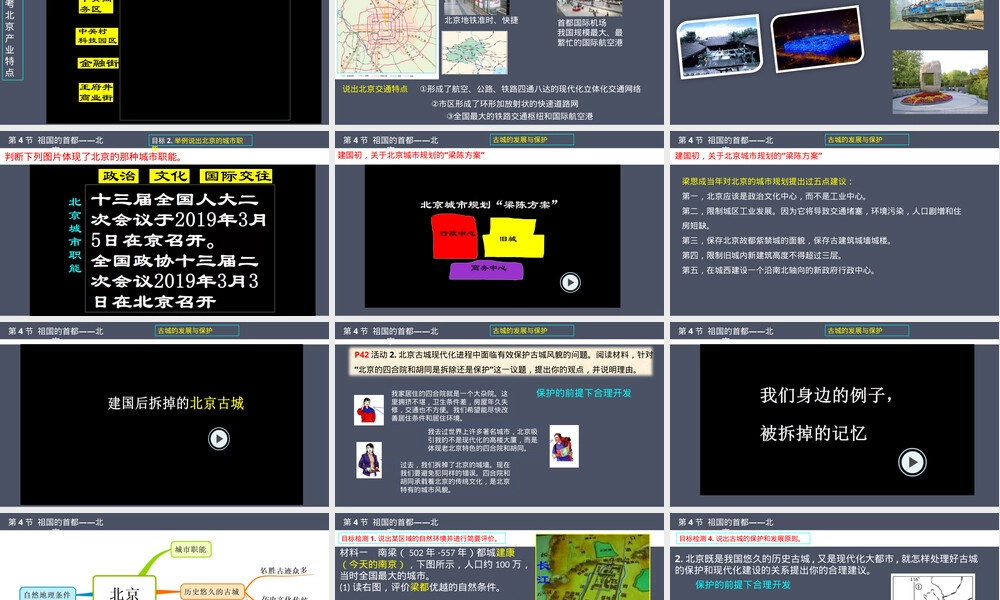
Task: Click the 中关村科技园区 yellow label
Action: tap(97, 36)
